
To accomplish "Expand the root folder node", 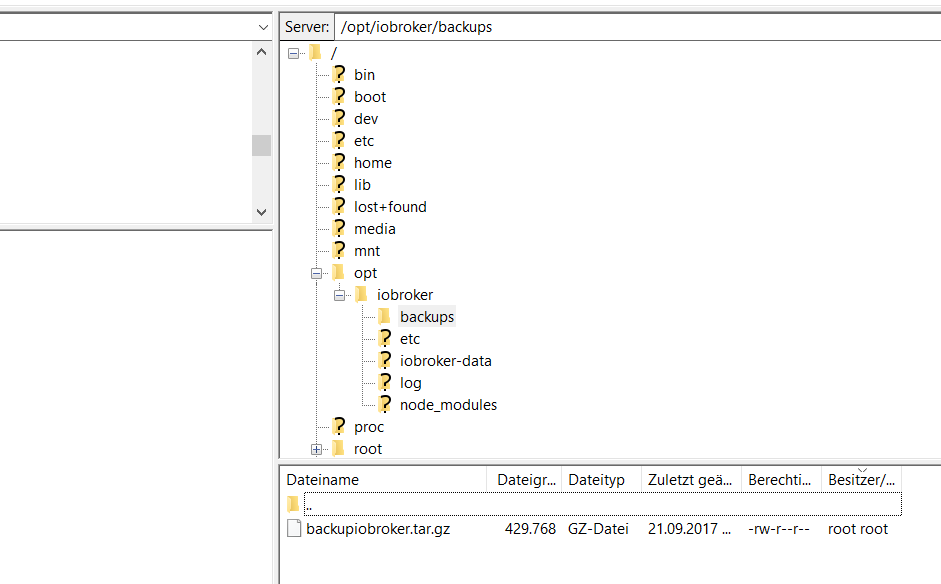I will tap(316, 449).
